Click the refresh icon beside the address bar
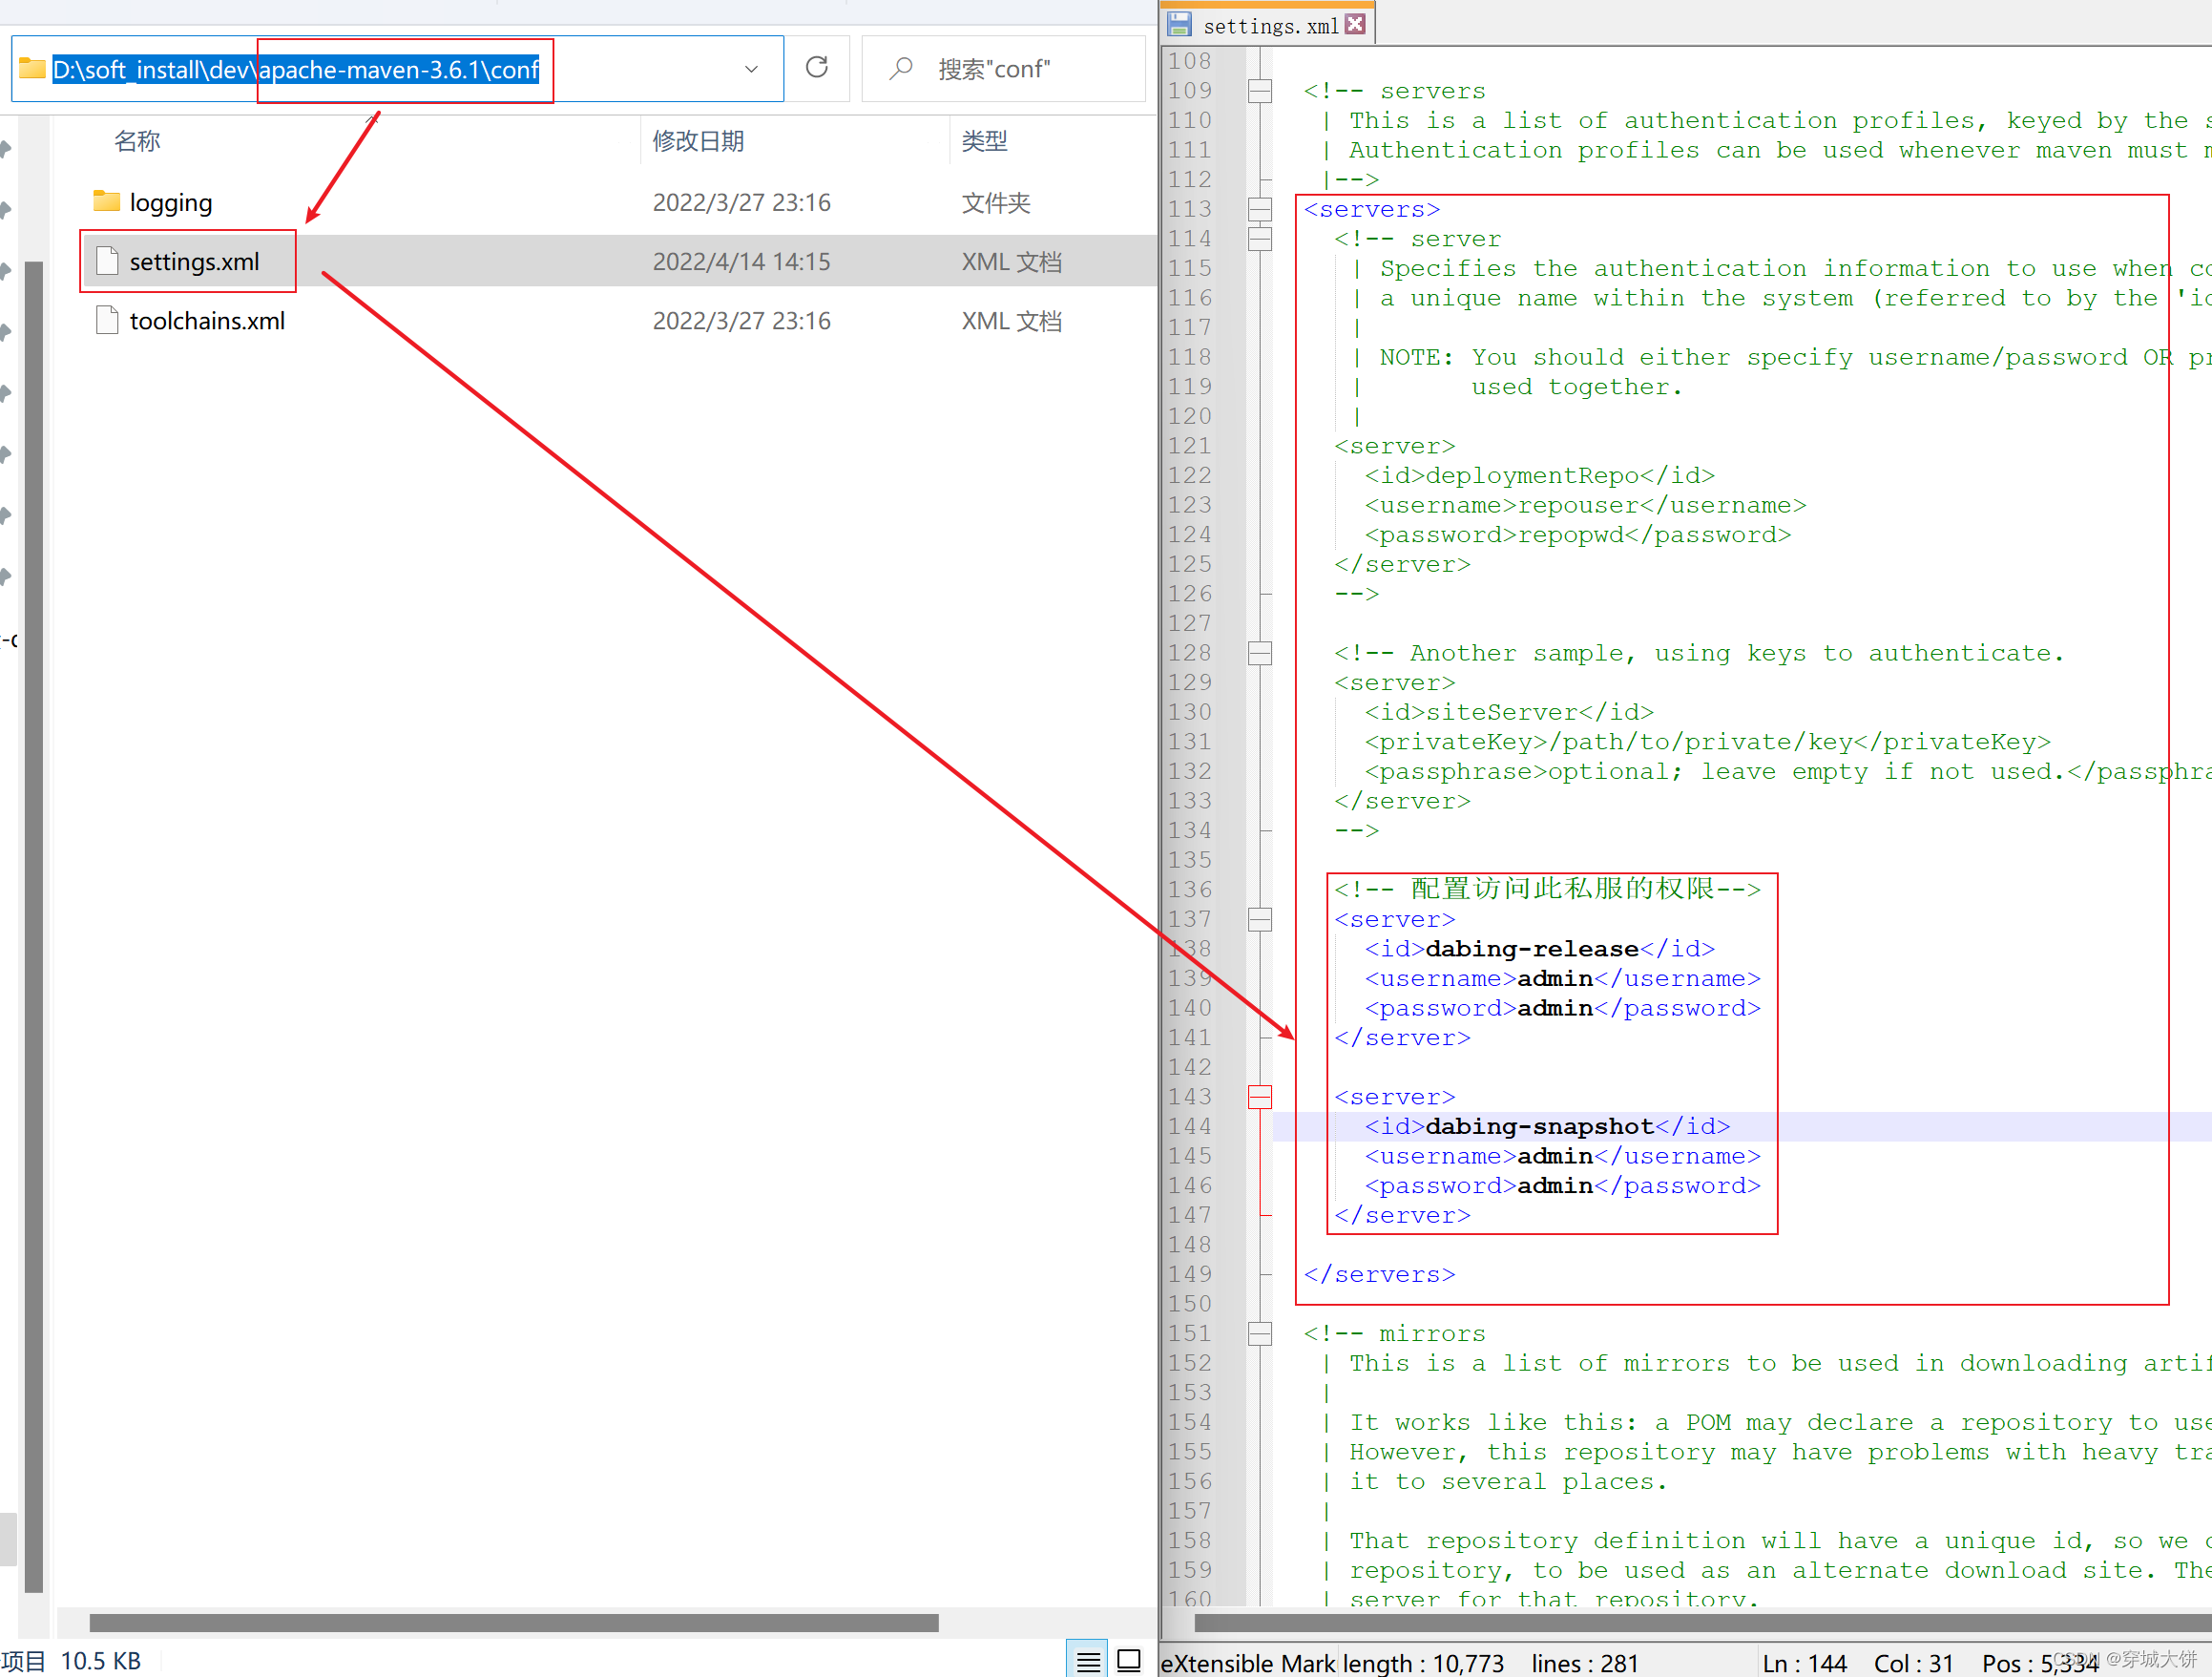This screenshot has width=2212, height=1677. [817, 67]
